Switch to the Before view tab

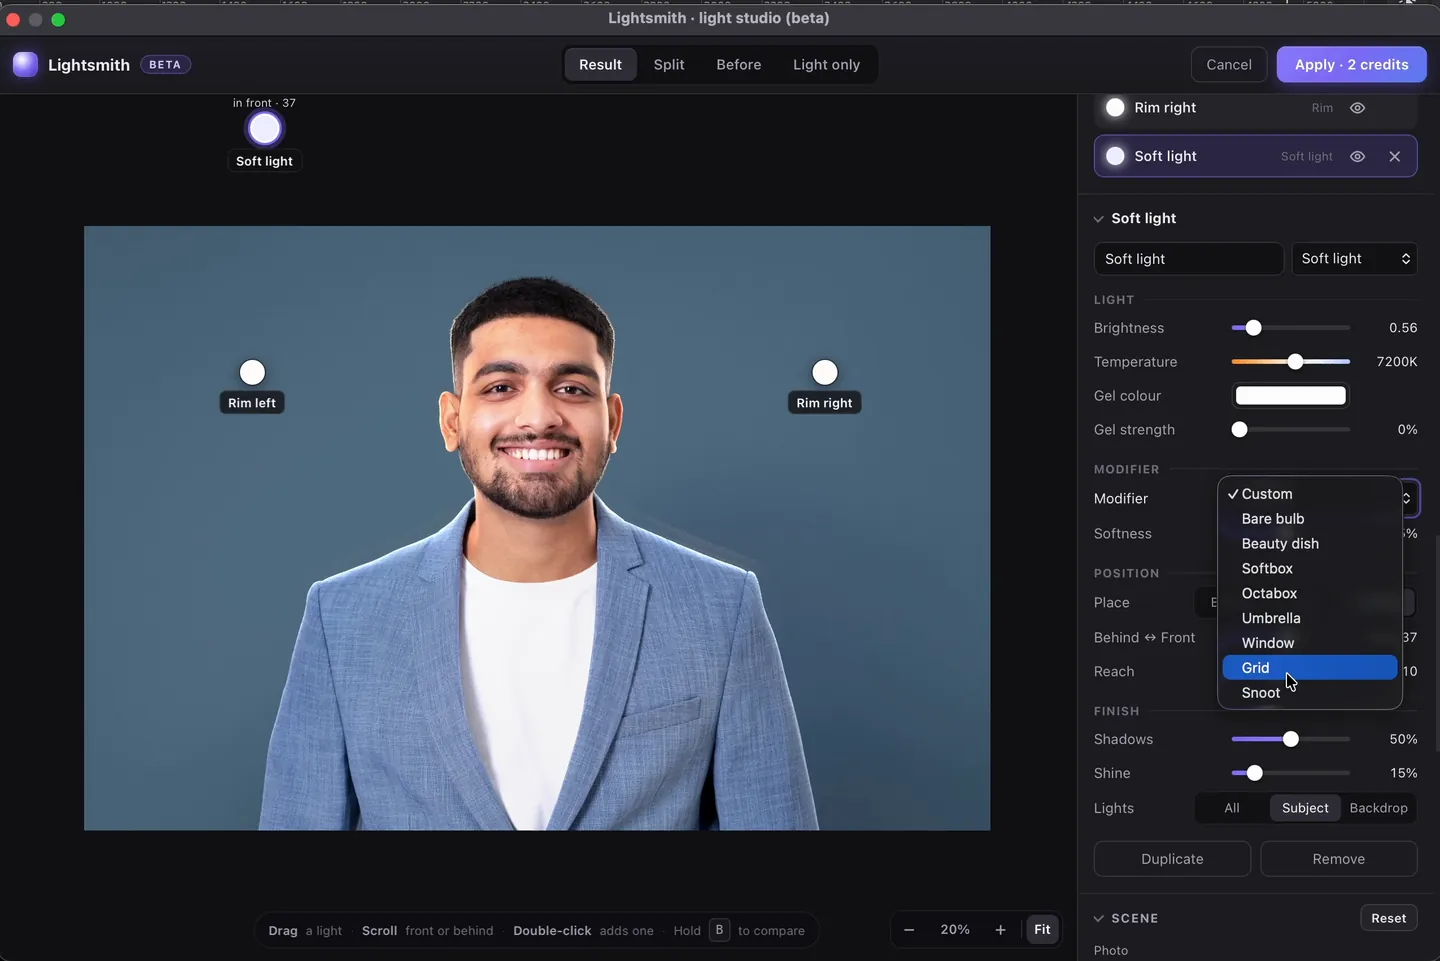point(739,64)
